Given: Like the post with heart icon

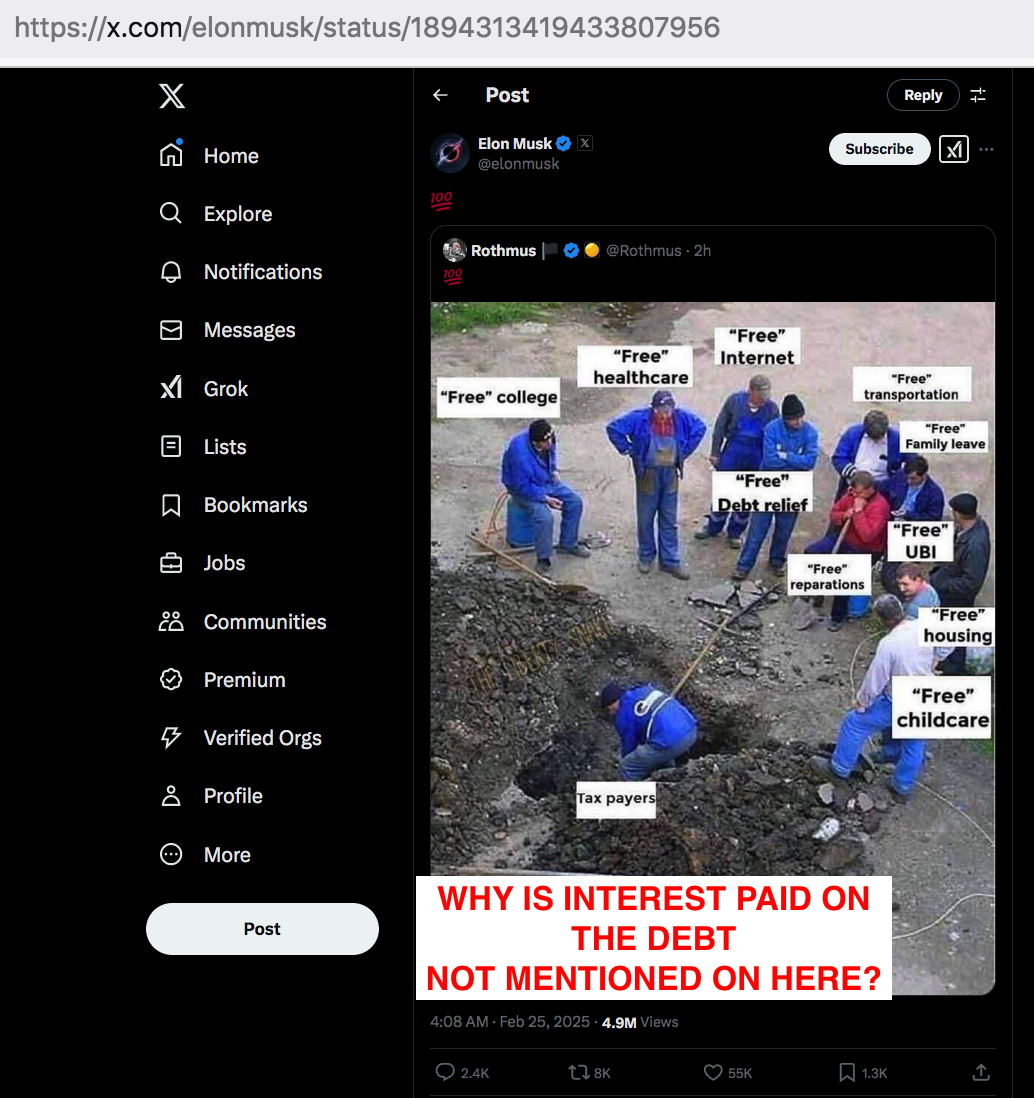Looking at the screenshot, I should [713, 1072].
